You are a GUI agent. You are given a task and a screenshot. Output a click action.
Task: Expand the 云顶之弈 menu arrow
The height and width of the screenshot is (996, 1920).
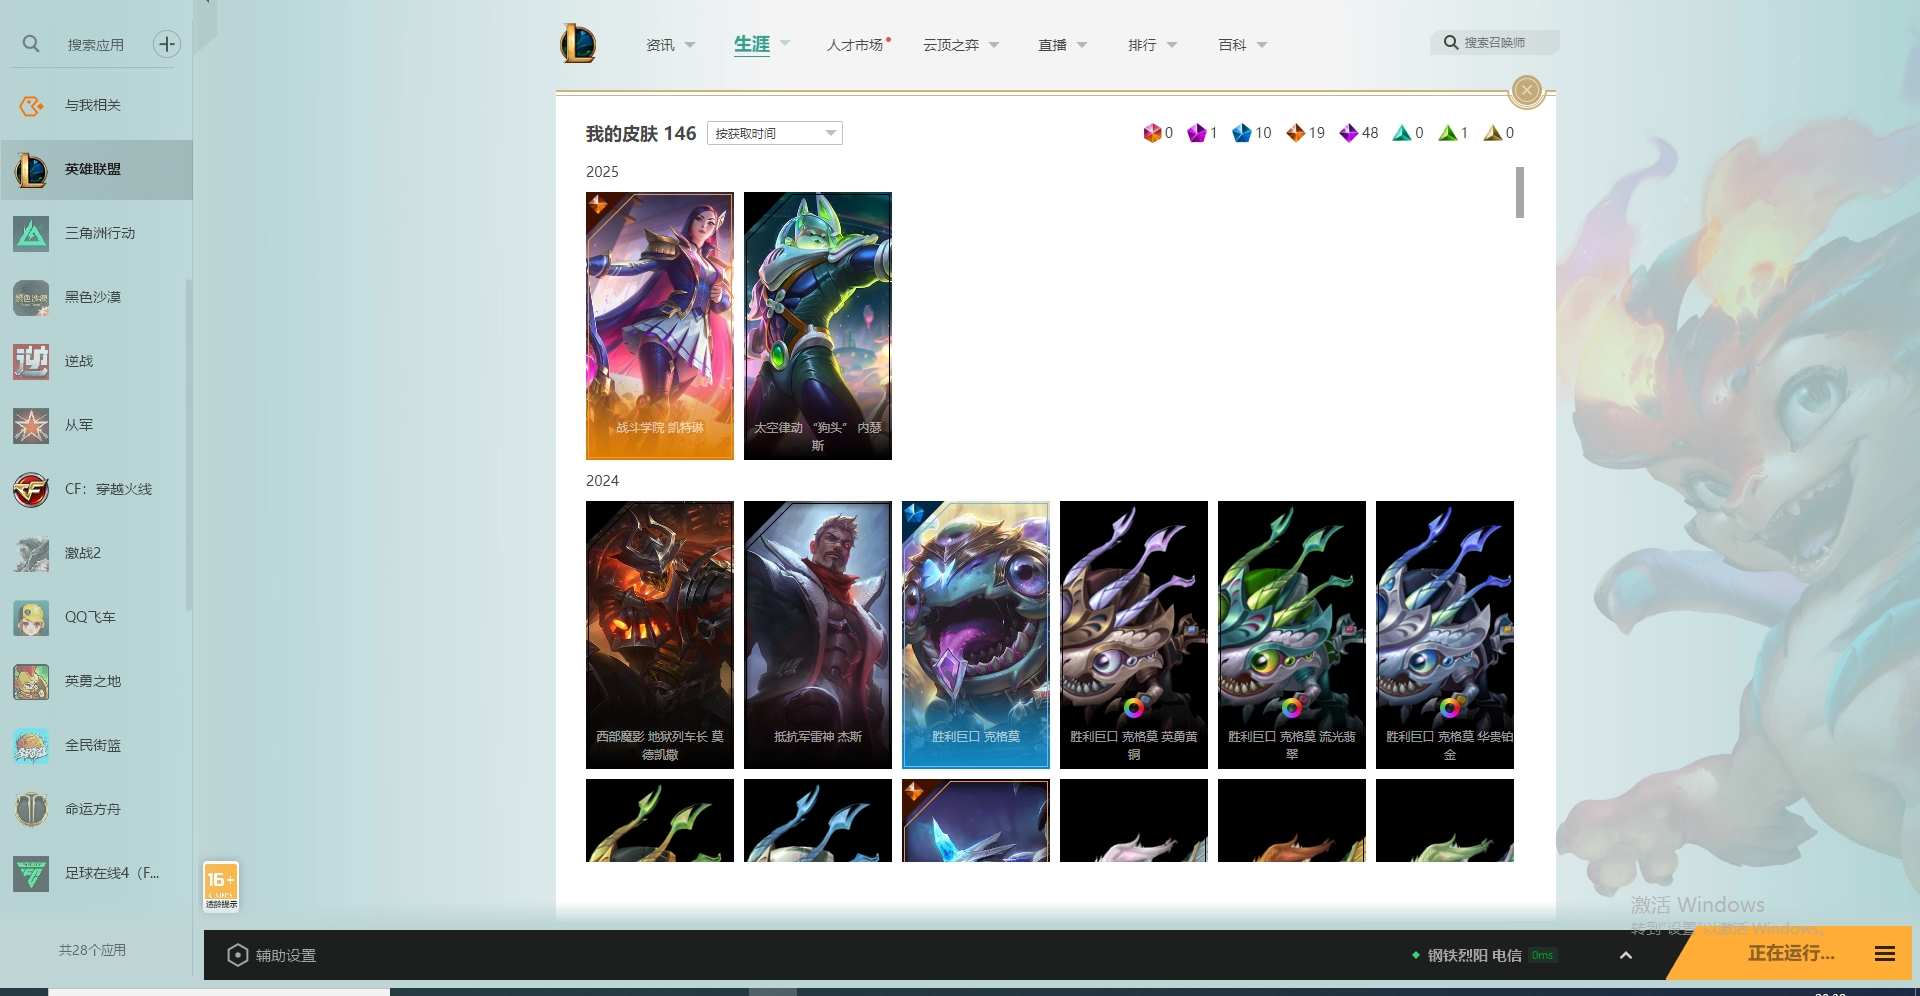[x=994, y=45]
